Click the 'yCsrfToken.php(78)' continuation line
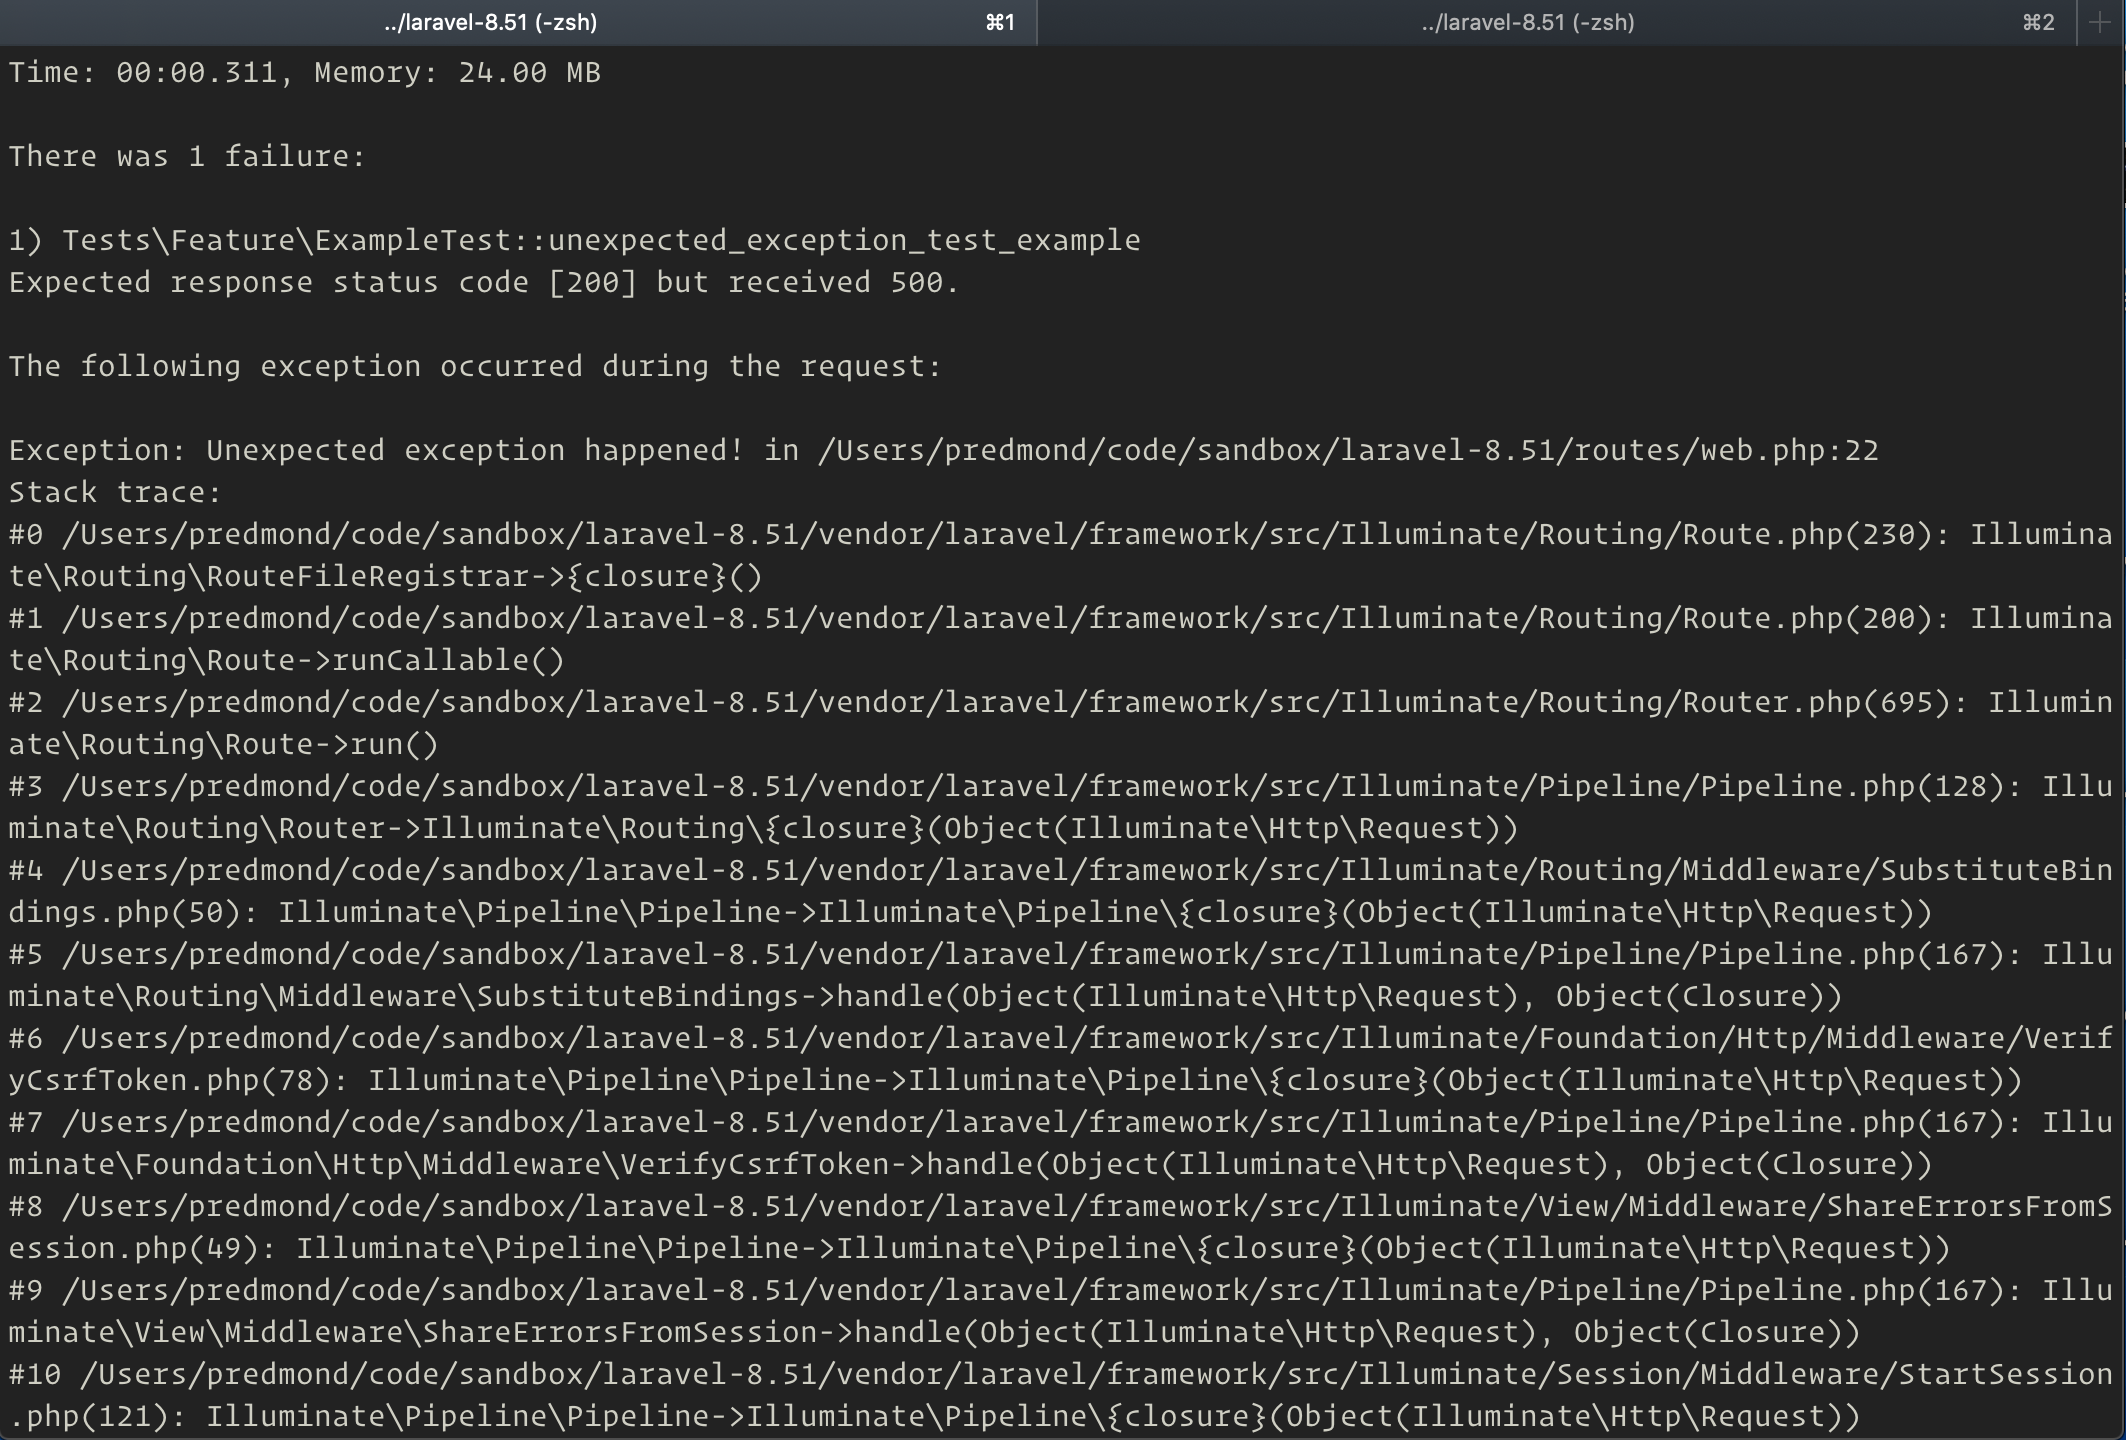Image resolution: width=2126 pixels, height=1440 pixels. click(x=1015, y=1081)
